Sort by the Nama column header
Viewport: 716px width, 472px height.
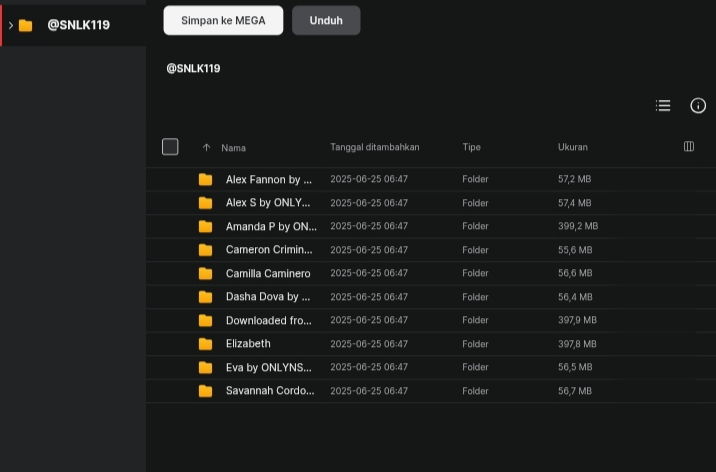tap(233, 148)
